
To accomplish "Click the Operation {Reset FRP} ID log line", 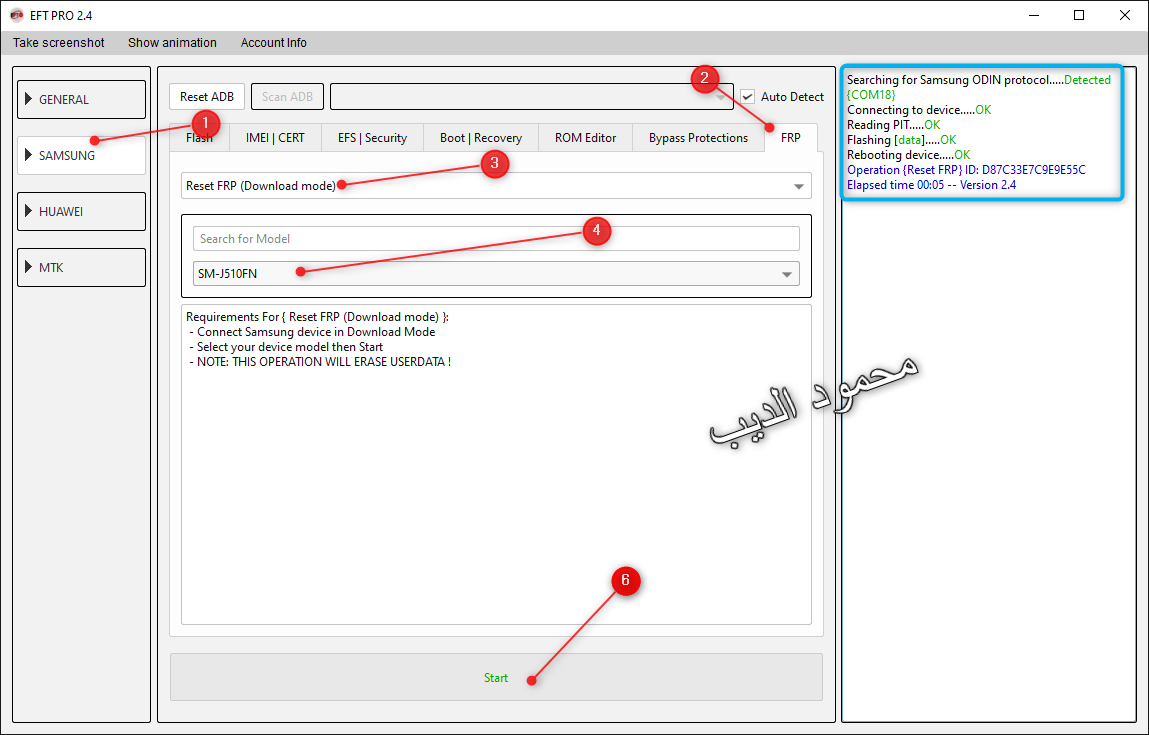I will pos(967,170).
